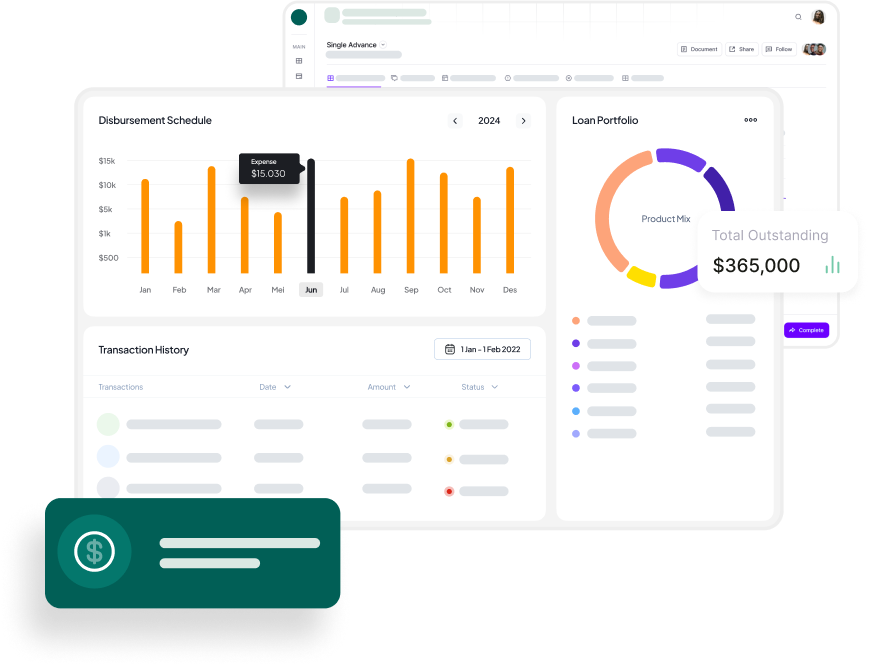
Task: Open the Loan Portfolio three-dot menu
Action: coord(750,120)
